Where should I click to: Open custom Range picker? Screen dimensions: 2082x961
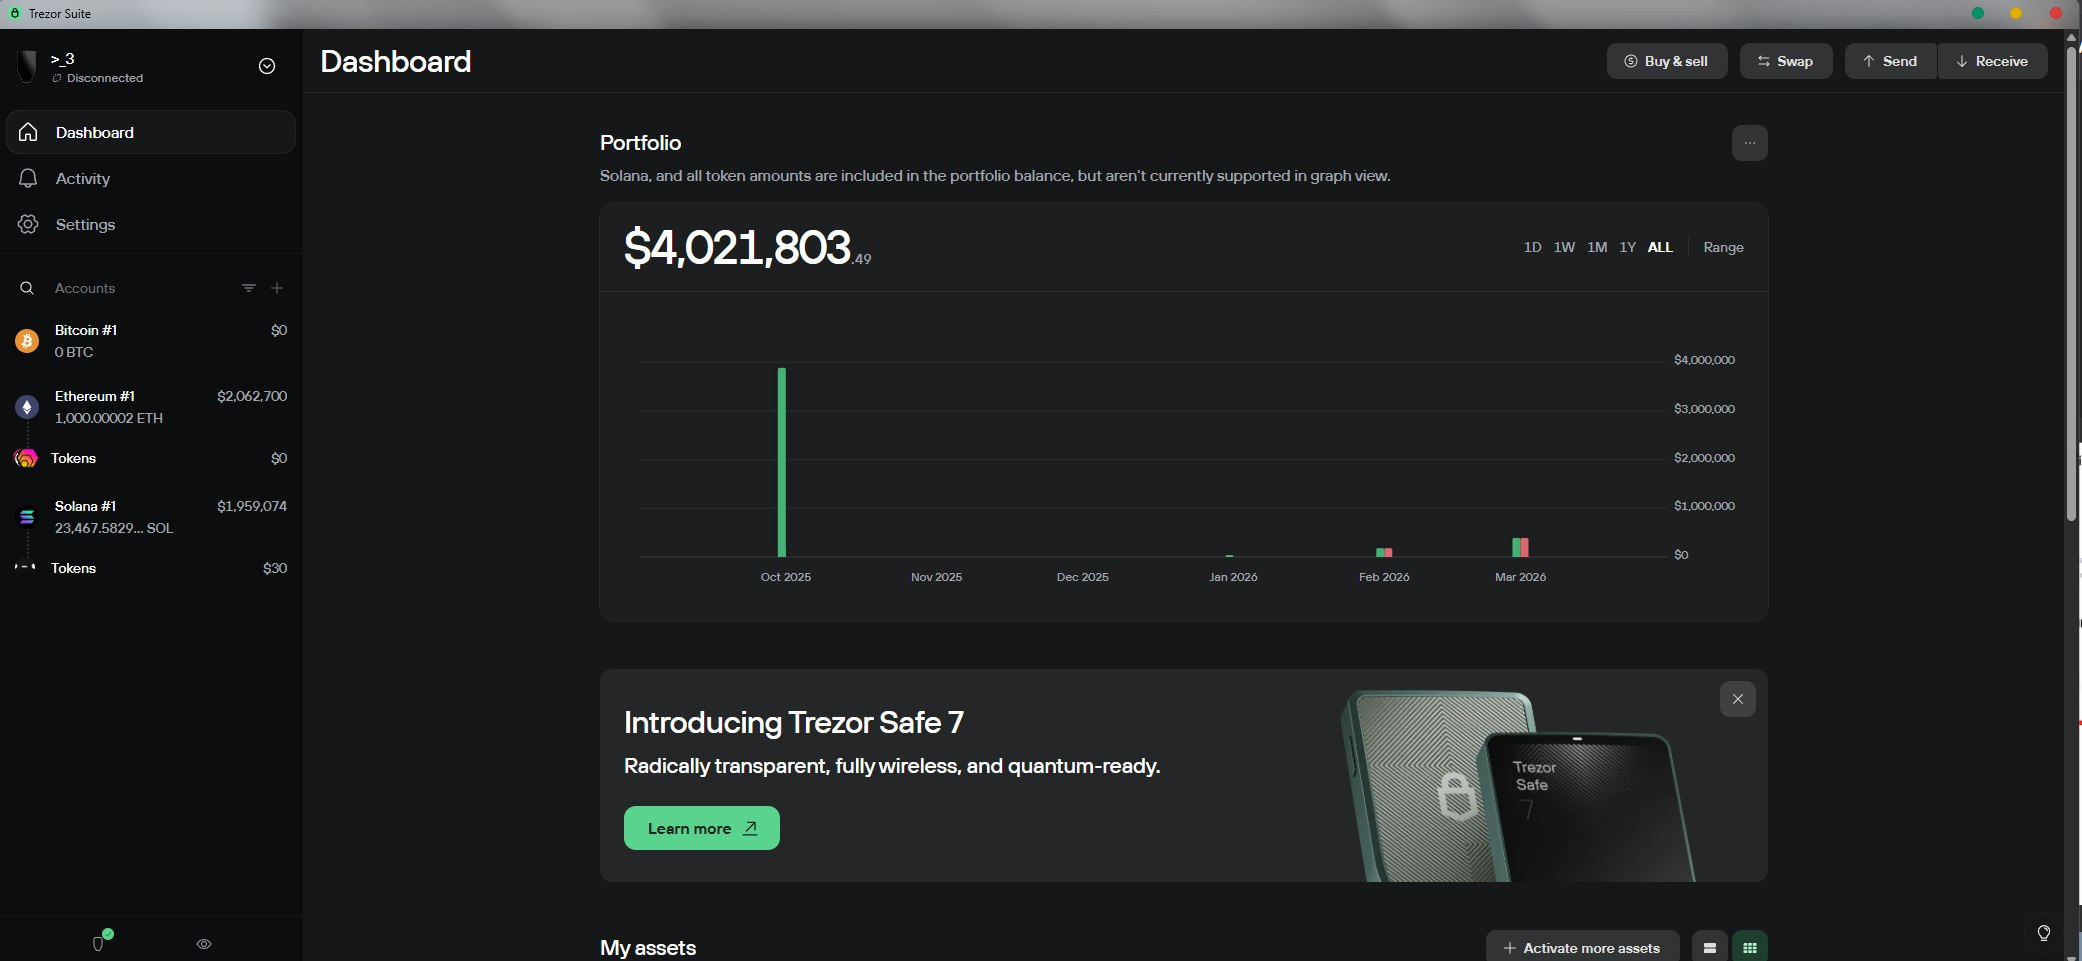click(1723, 247)
